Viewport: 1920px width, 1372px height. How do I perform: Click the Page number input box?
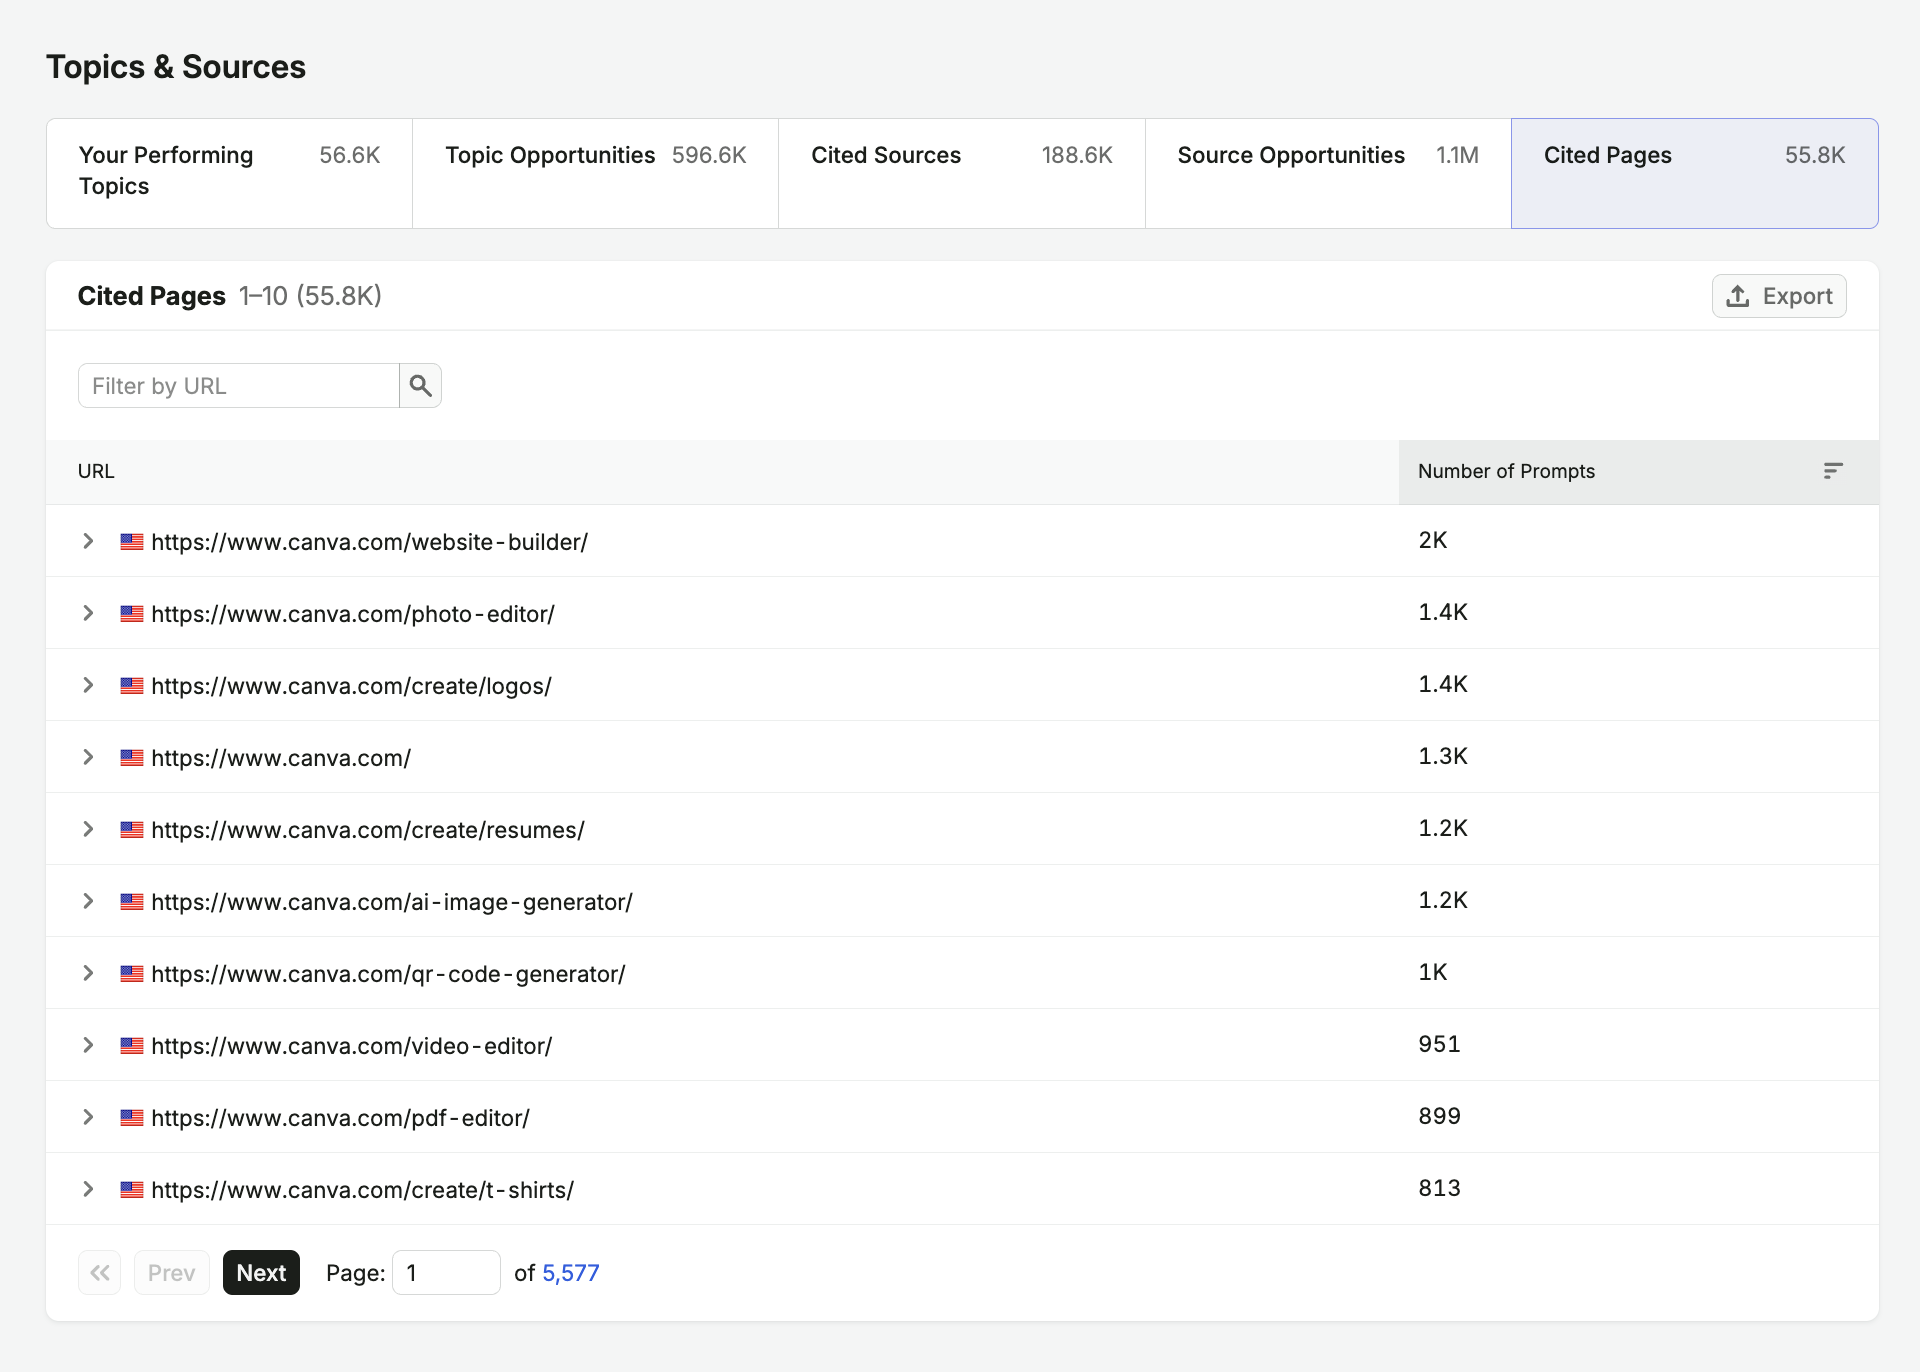(446, 1273)
